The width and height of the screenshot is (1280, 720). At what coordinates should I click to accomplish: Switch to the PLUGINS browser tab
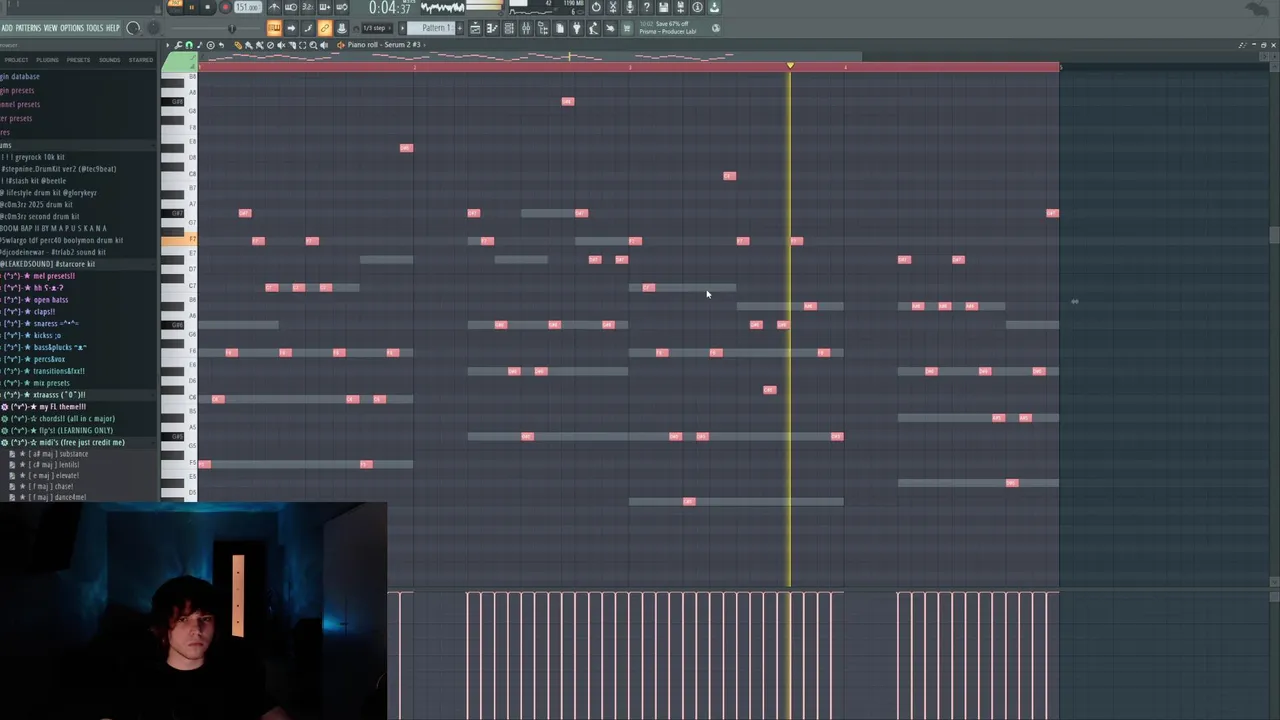47,59
